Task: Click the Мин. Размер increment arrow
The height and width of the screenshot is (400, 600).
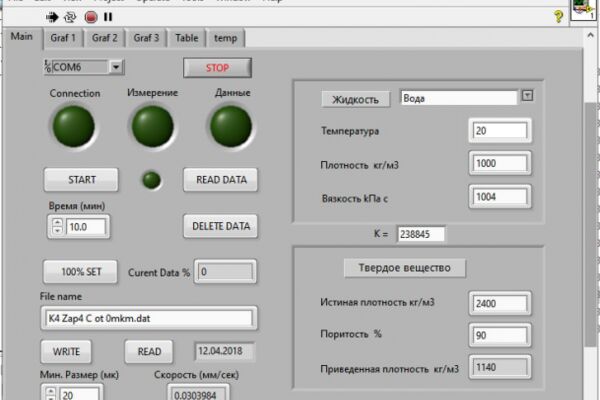Action: [51, 391]
